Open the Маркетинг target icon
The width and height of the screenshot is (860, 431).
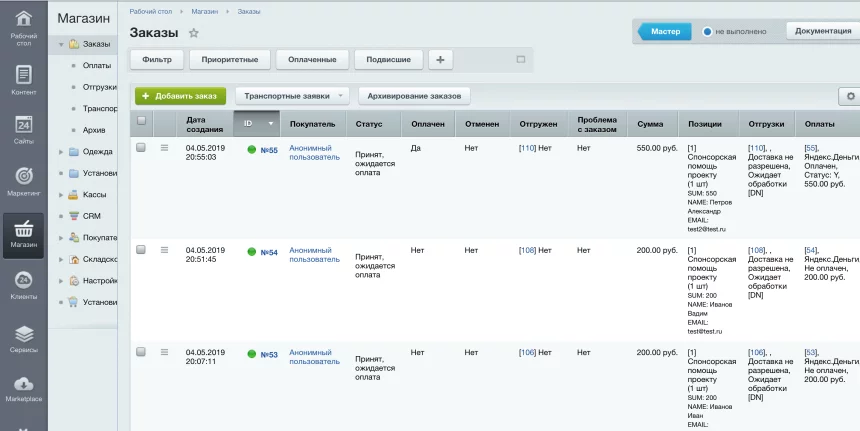coord(23,177)
